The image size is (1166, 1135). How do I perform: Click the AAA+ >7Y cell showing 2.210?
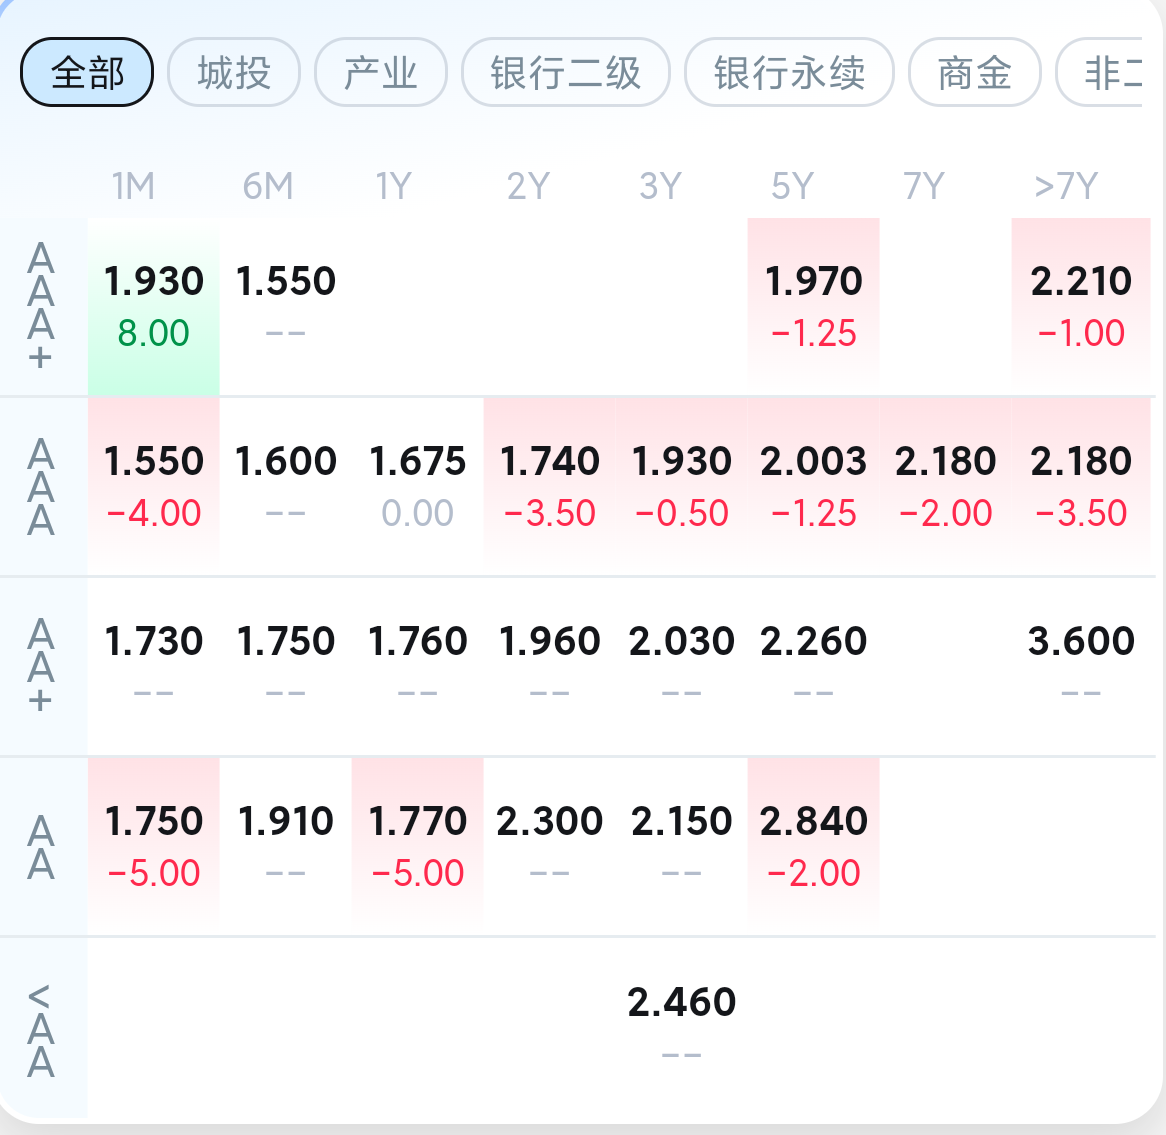[x=1080, y=306]
